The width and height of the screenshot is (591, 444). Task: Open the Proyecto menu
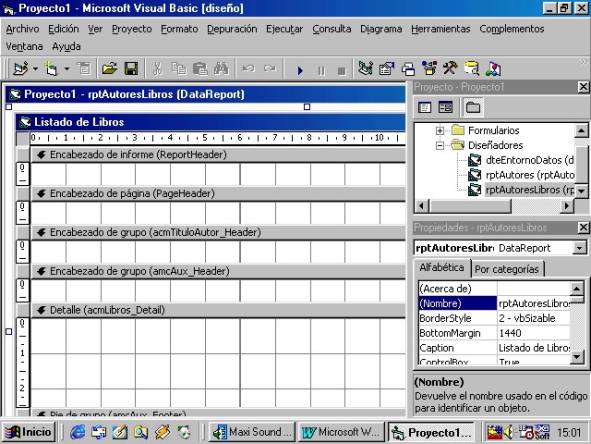(x=132, y=29)
